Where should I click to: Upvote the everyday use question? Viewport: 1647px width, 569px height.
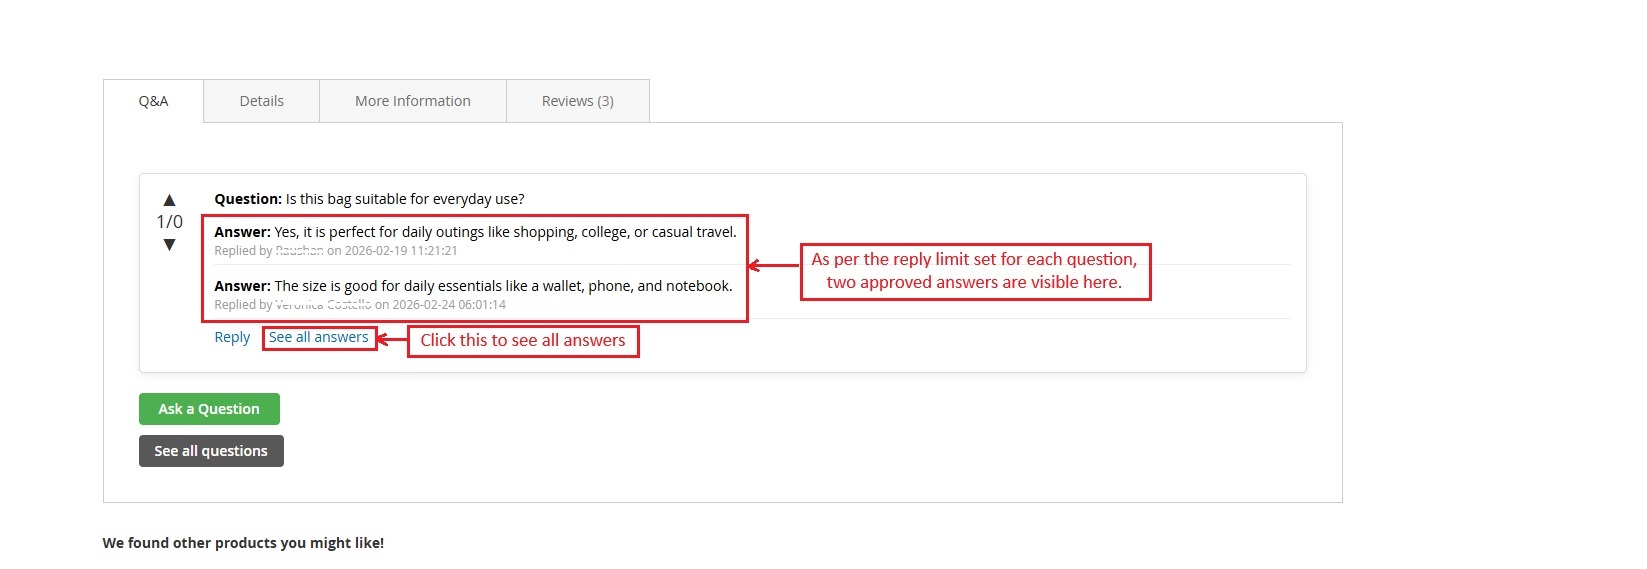tap(169, 200)
